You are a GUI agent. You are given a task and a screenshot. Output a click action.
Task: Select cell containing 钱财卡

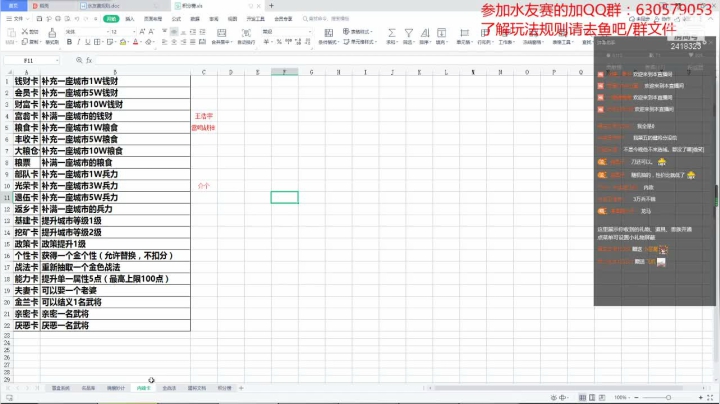[x=27, y=81]
